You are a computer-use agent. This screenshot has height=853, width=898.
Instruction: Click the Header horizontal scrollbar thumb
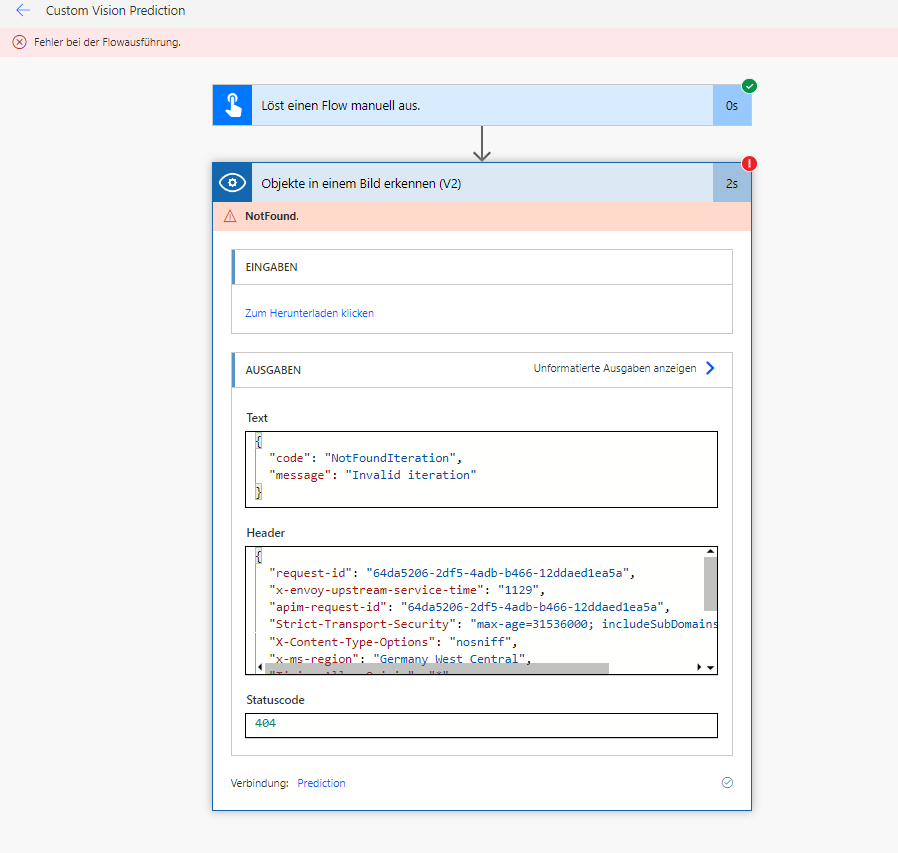[x=439, y=668]
